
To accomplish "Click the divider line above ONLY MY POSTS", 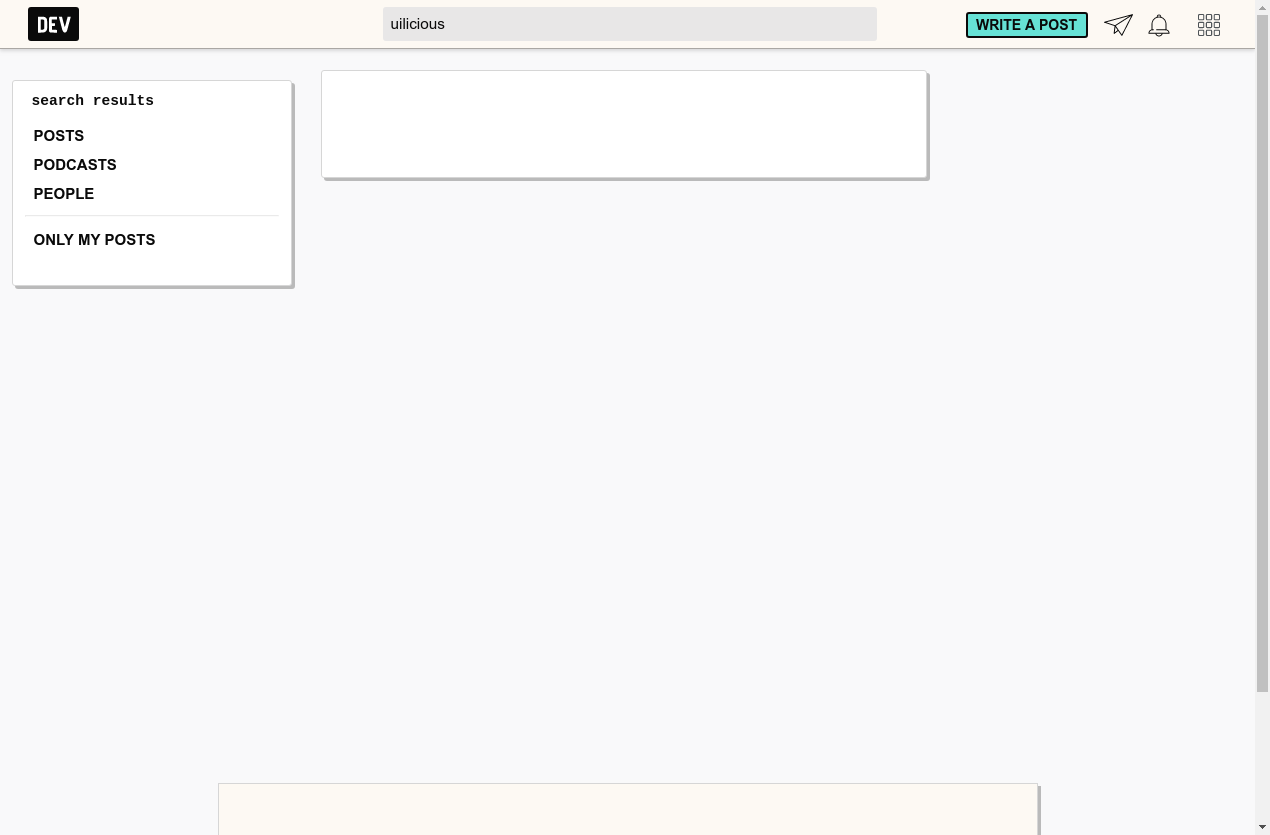I will coord(152,215).
